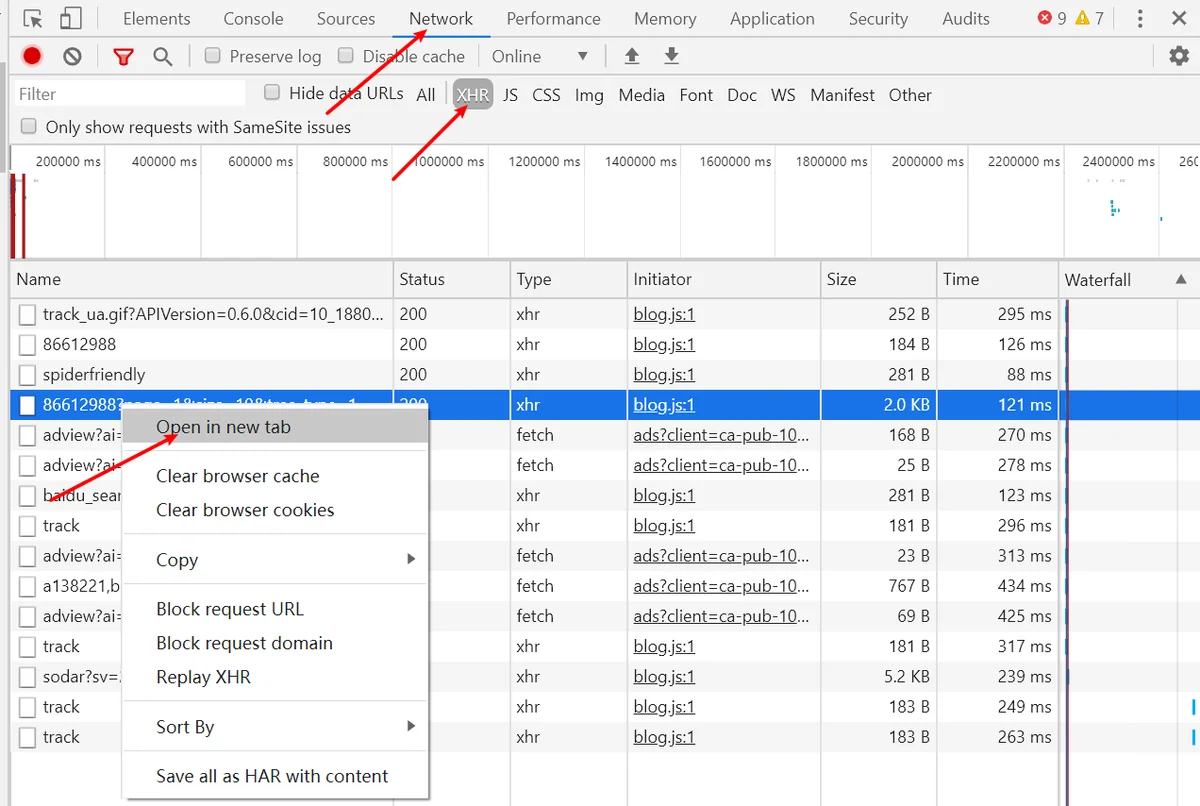This screenshot has width=1200, height=806.
Task: Open the Audits tab
Action: [966, 19]
